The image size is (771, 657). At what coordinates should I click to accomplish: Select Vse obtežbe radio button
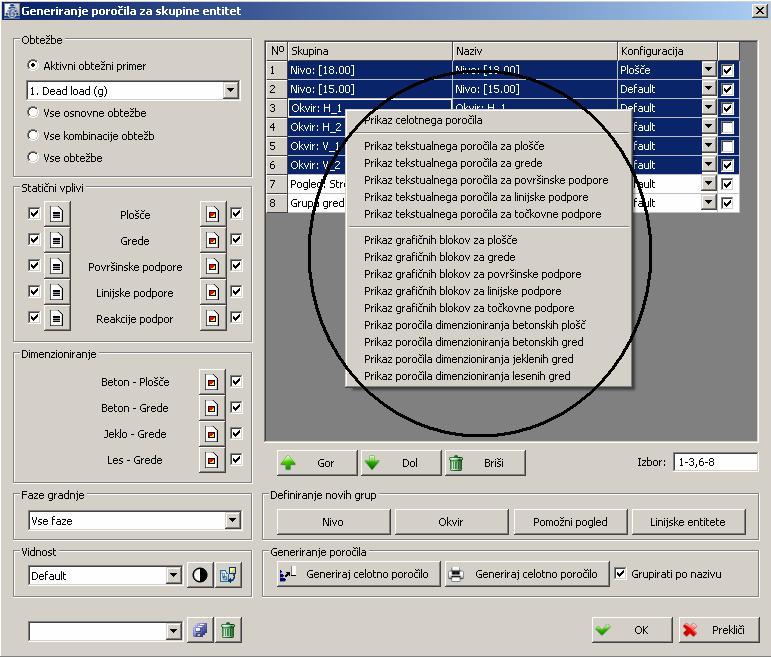coord(33,157)
